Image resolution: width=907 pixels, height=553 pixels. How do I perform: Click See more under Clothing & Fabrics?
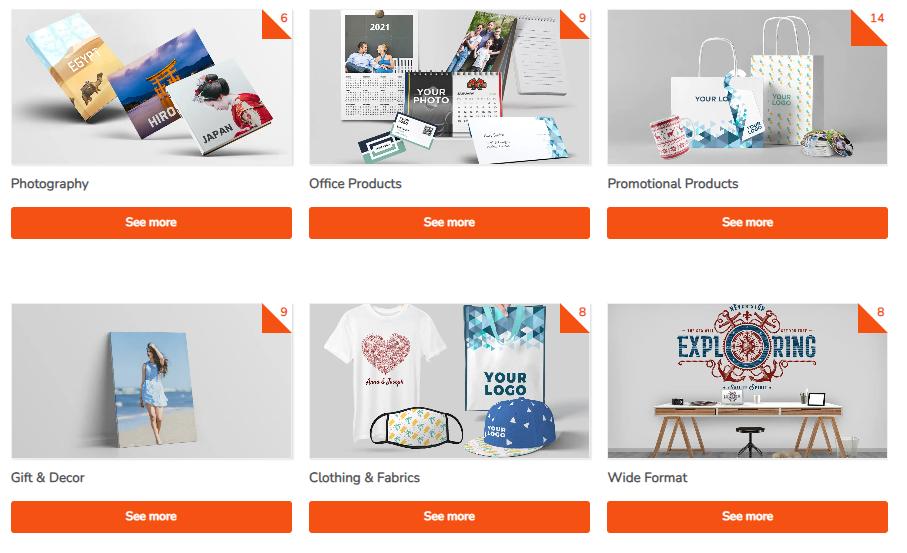tap(449, 517)
